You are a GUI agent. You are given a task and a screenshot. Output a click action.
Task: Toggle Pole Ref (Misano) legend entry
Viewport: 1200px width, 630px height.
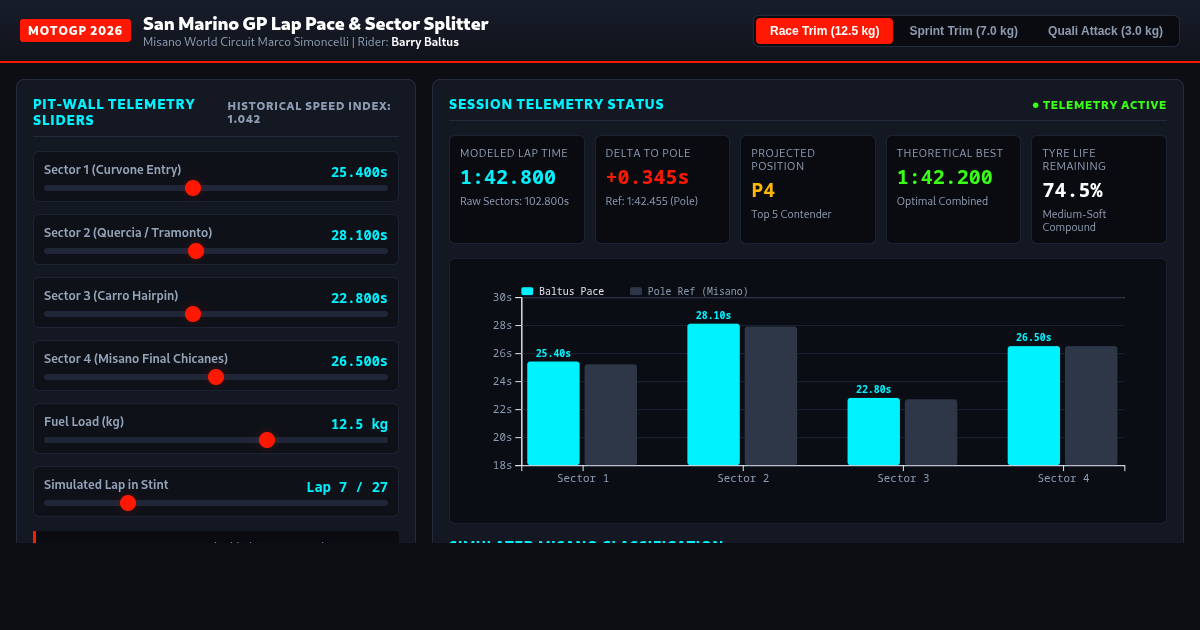click(x=689, y=291)
